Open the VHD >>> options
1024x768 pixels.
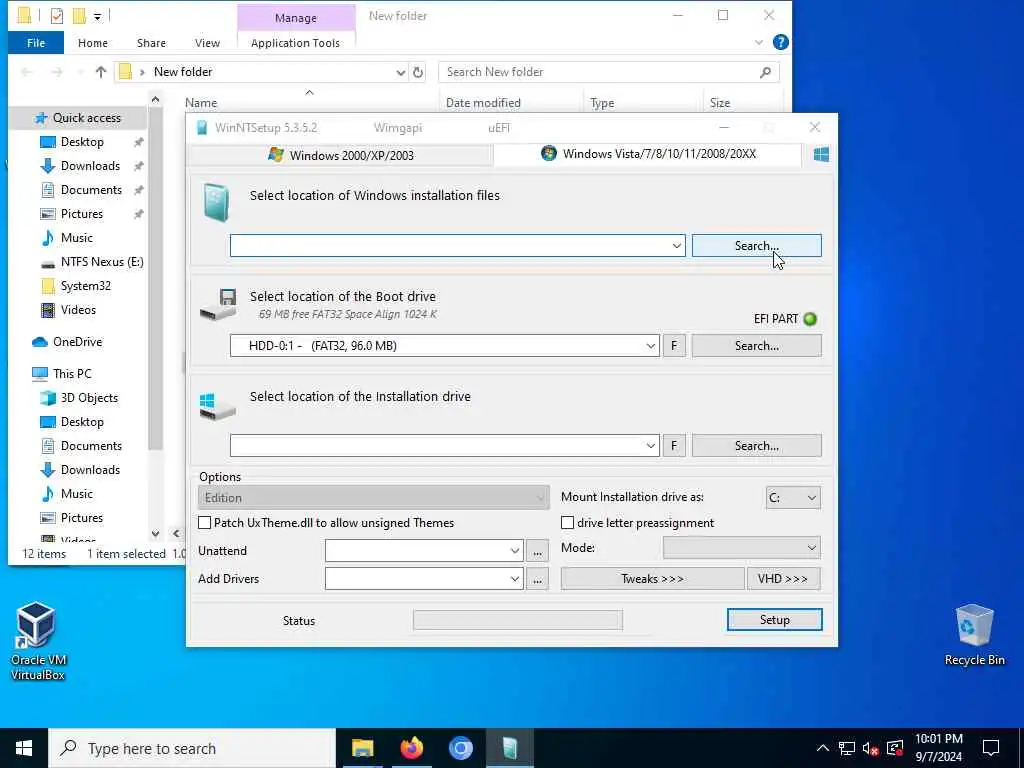(x=783, y=579)
